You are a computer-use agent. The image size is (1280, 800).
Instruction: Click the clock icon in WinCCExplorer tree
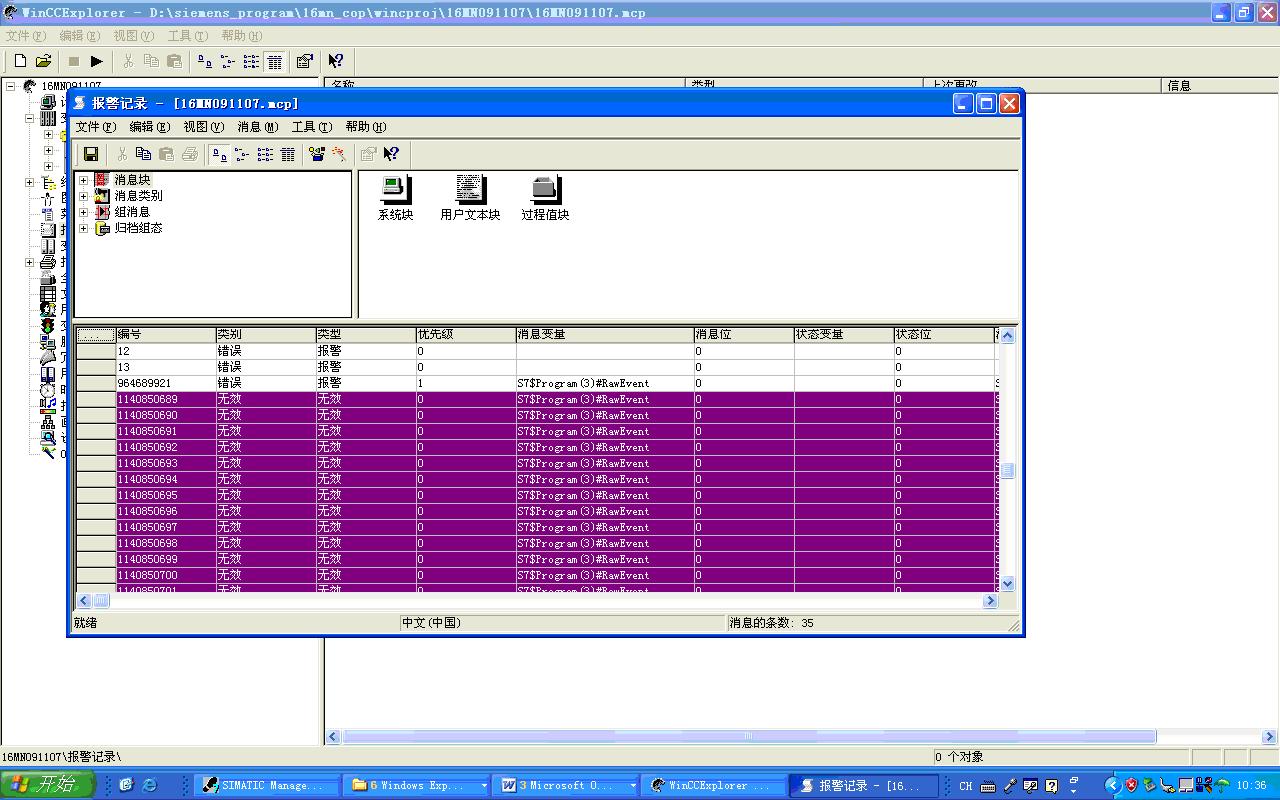point(48,390)
